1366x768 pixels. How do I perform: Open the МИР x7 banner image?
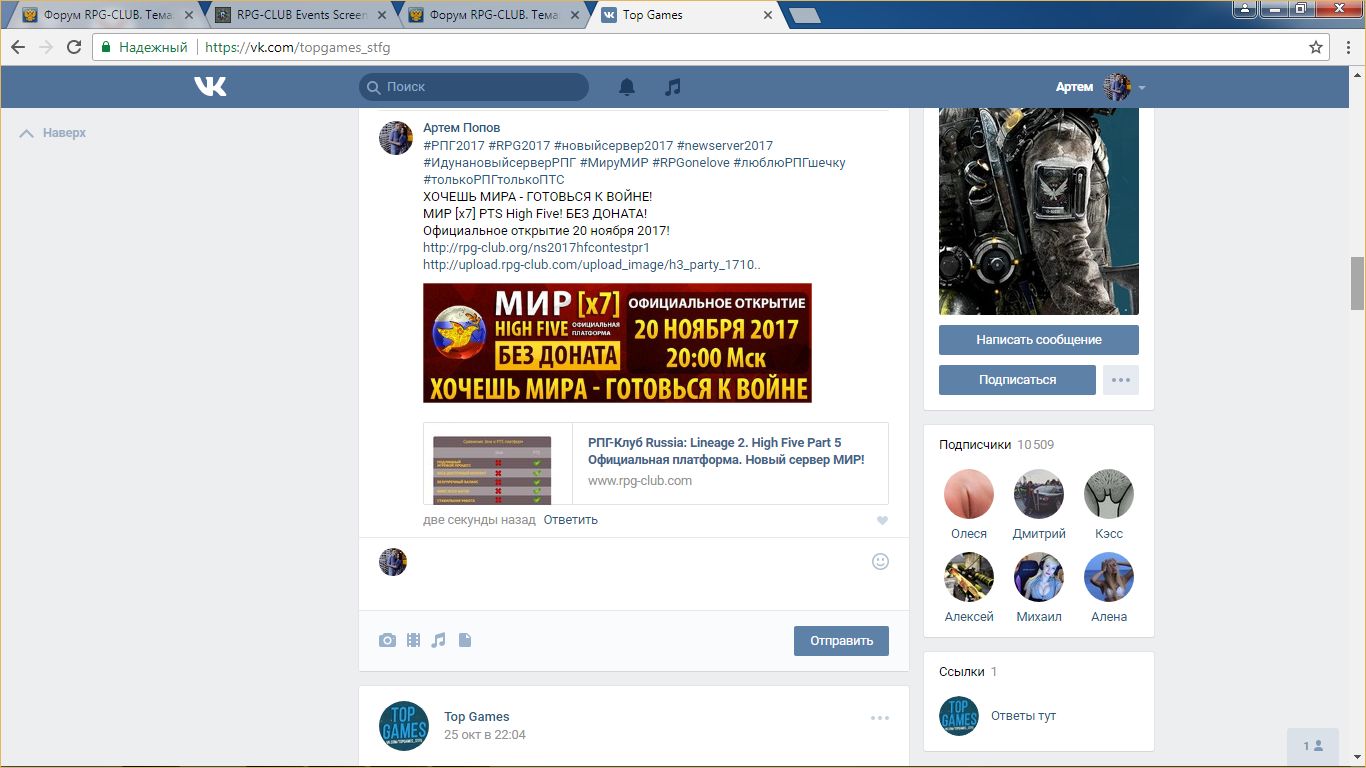point(617,343)
